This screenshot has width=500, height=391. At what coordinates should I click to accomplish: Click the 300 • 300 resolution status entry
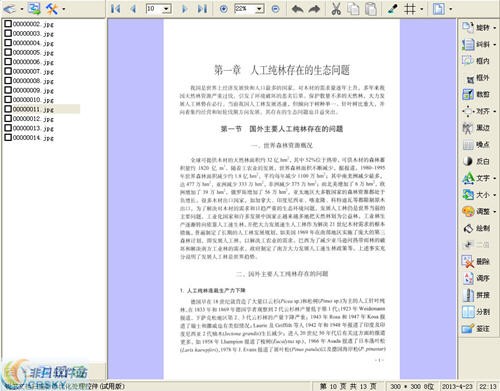412,386
